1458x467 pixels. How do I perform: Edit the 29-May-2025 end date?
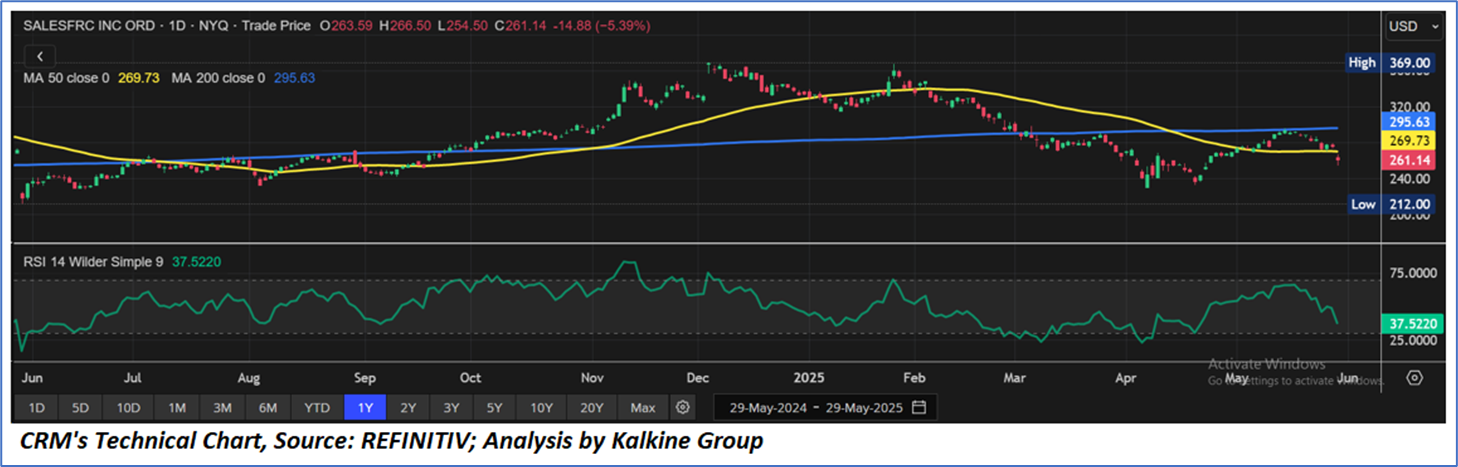[x=865, y=408]
